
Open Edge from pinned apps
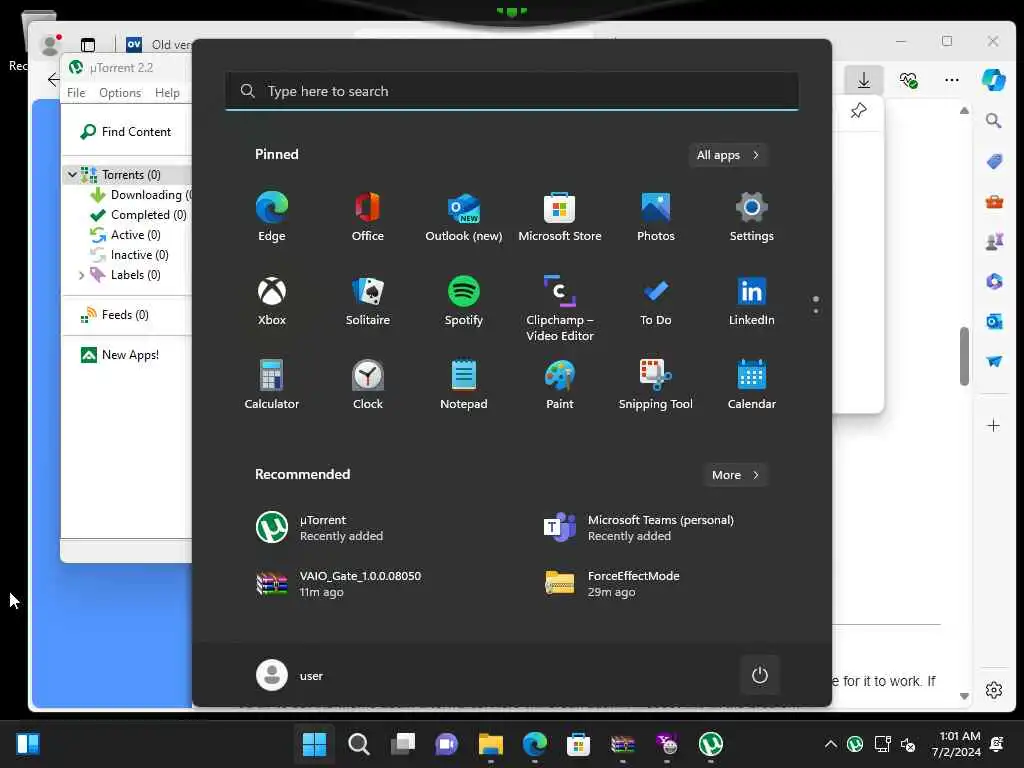(x=272, y=217)
